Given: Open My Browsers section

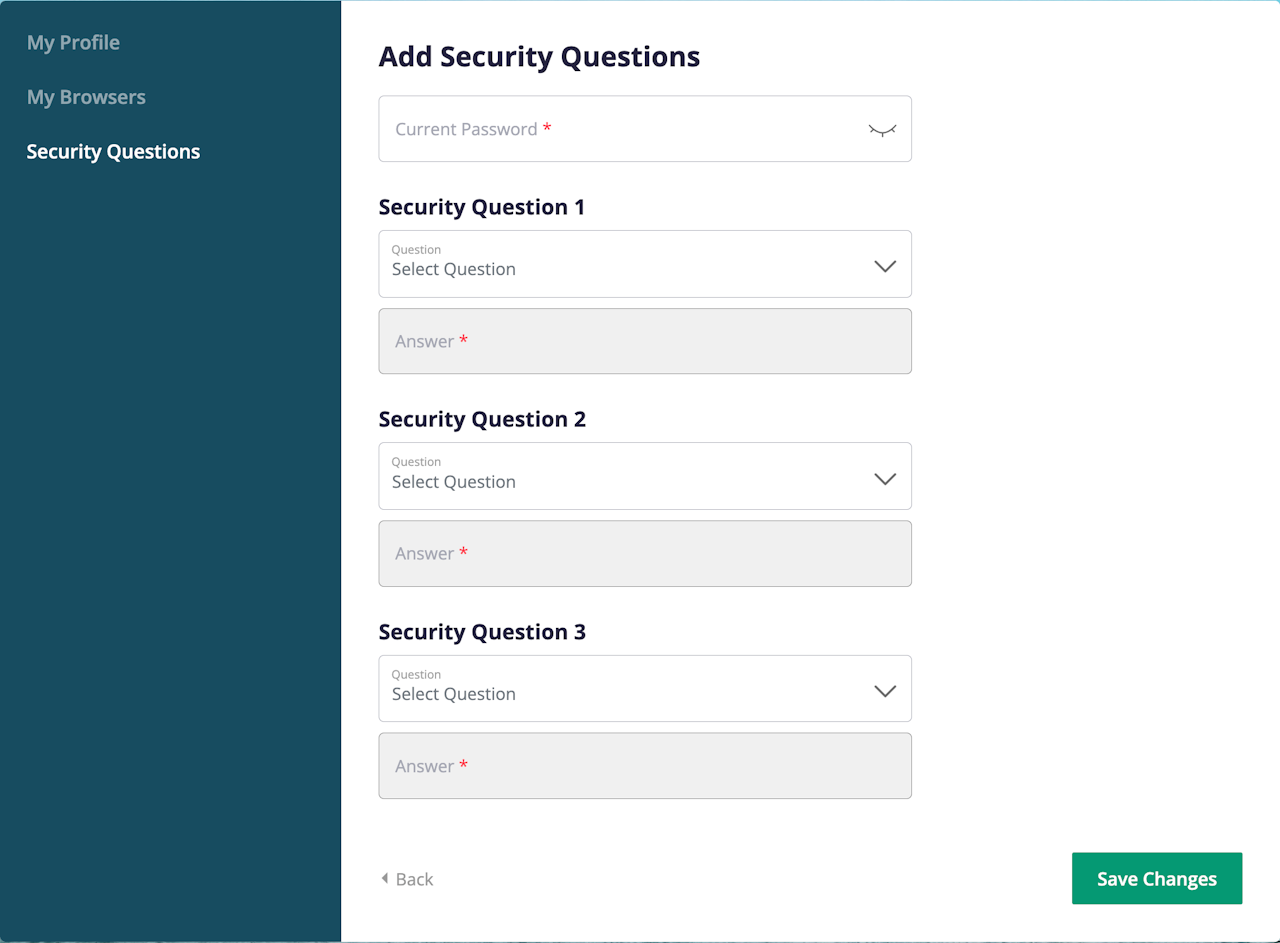Looking at the screenshot, I should 86,97.
